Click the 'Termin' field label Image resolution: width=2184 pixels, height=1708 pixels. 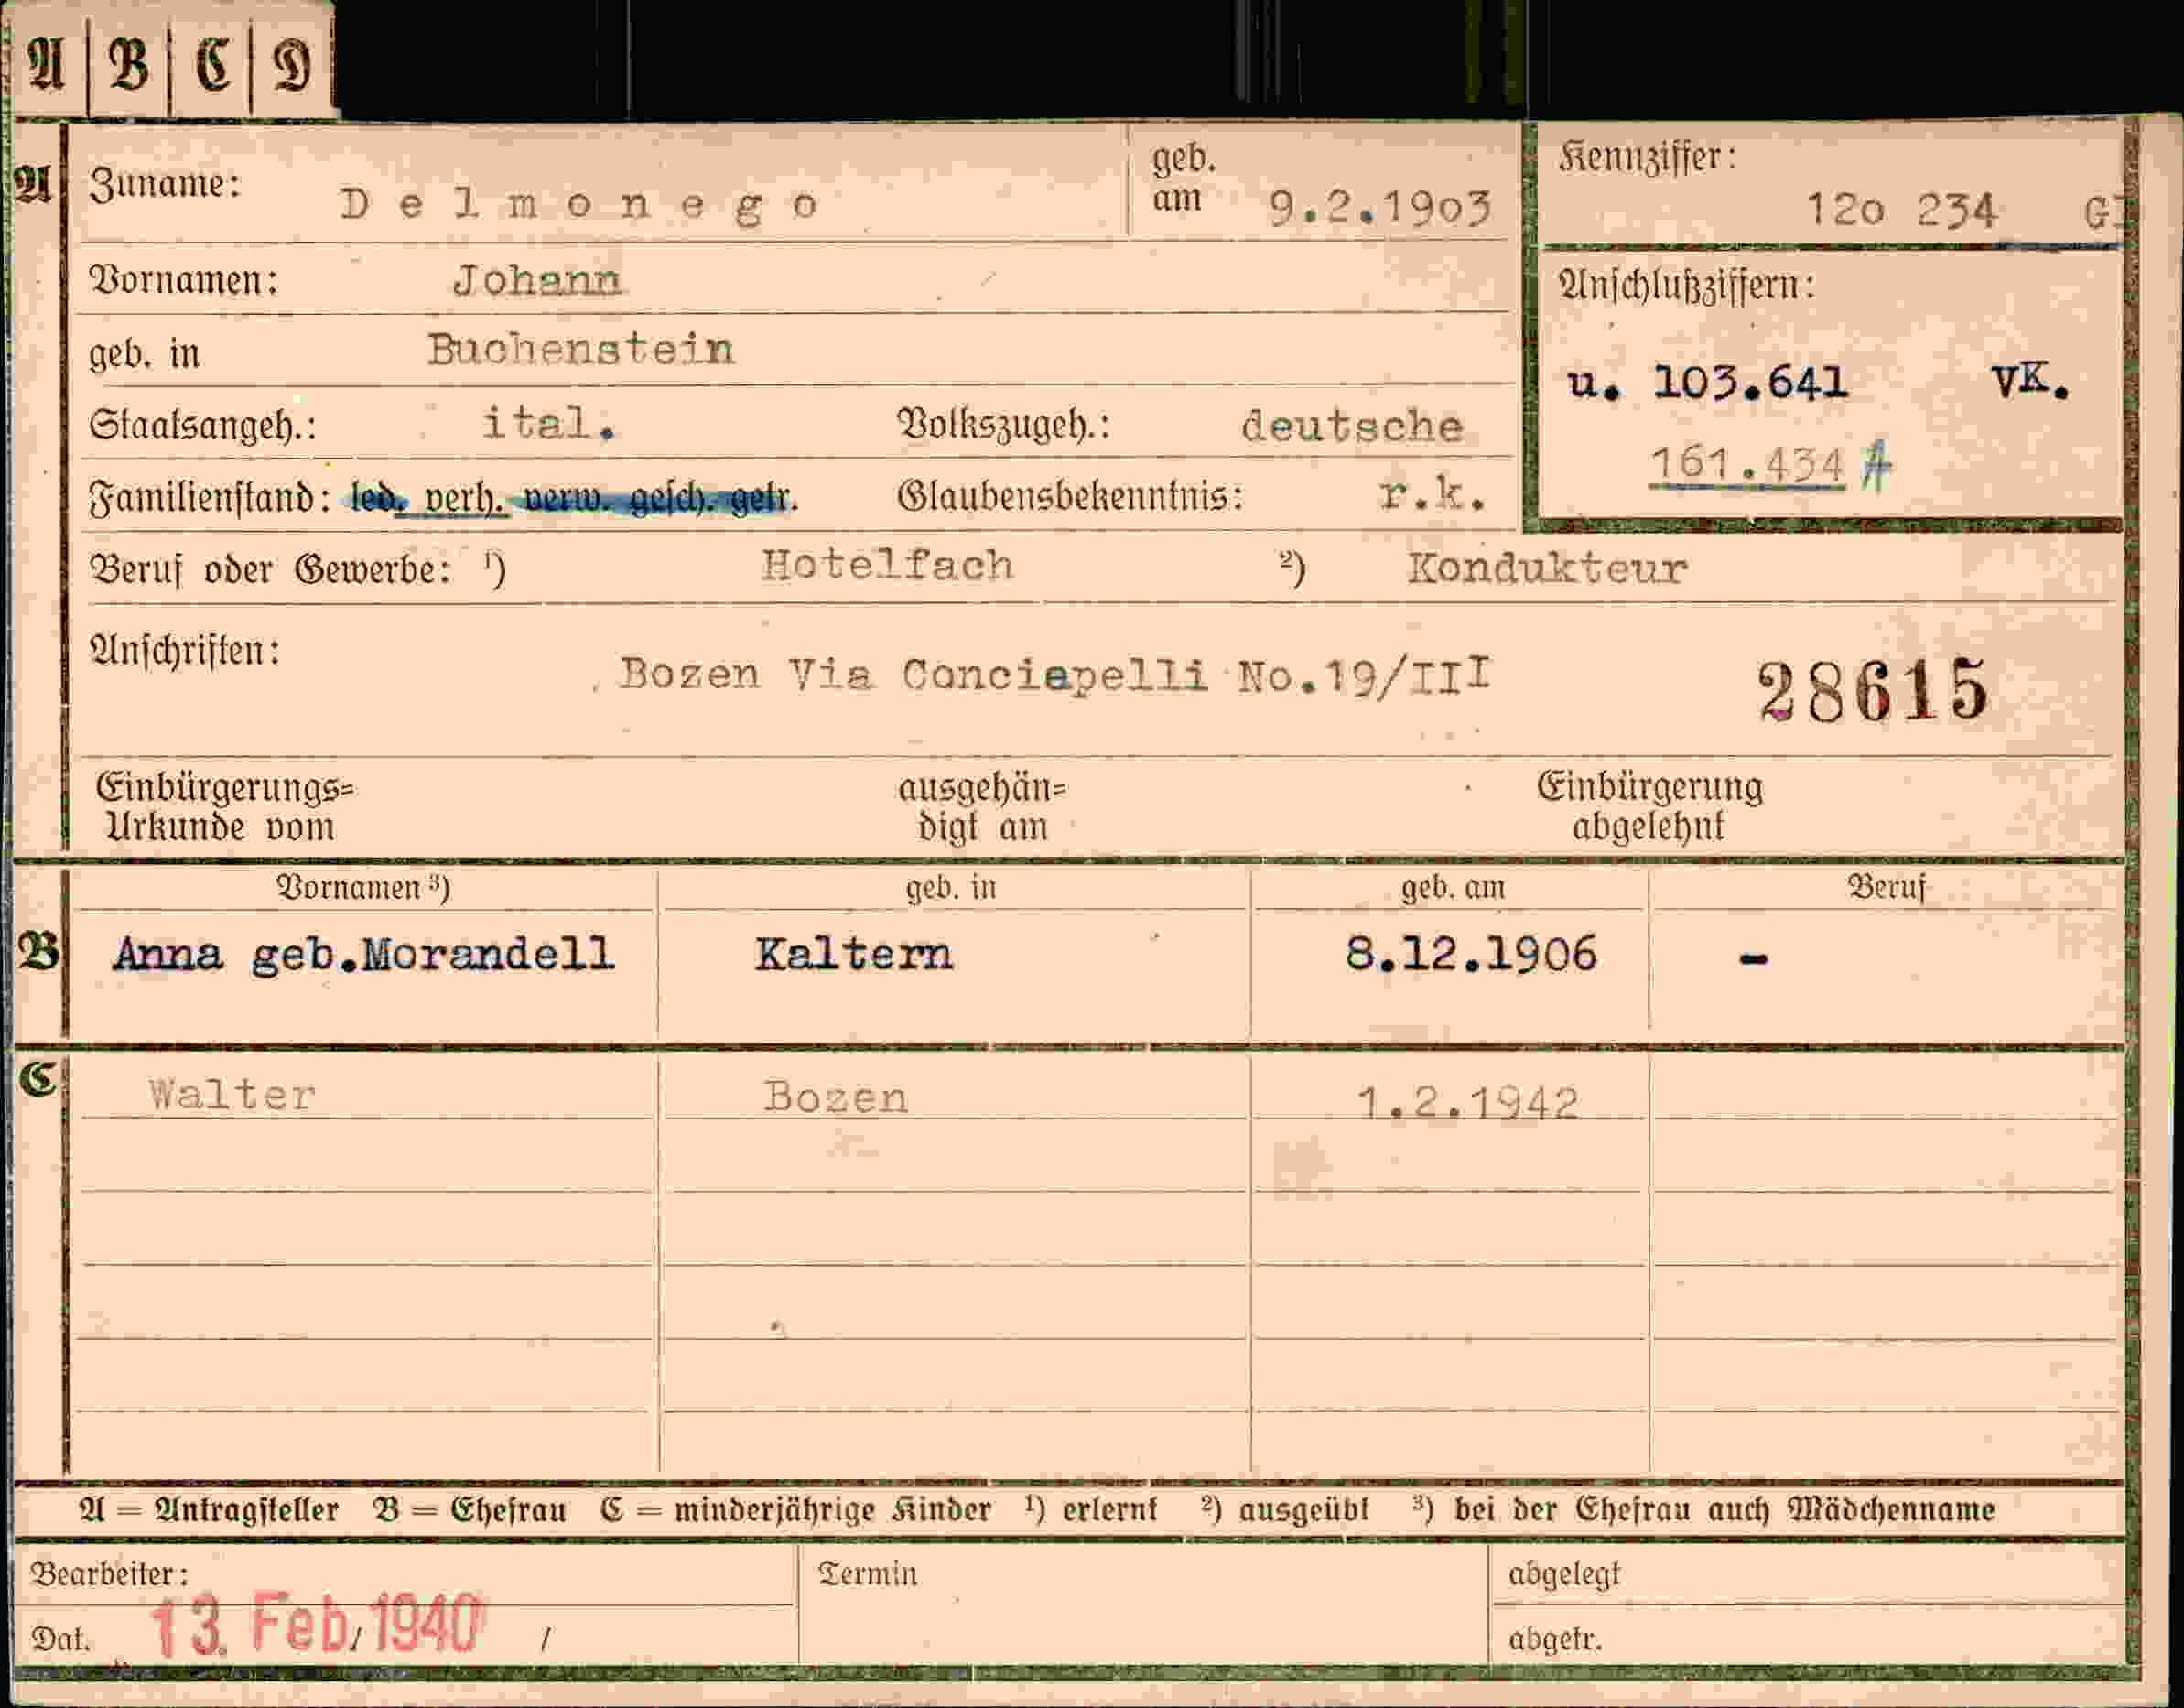coord(867,1574)
